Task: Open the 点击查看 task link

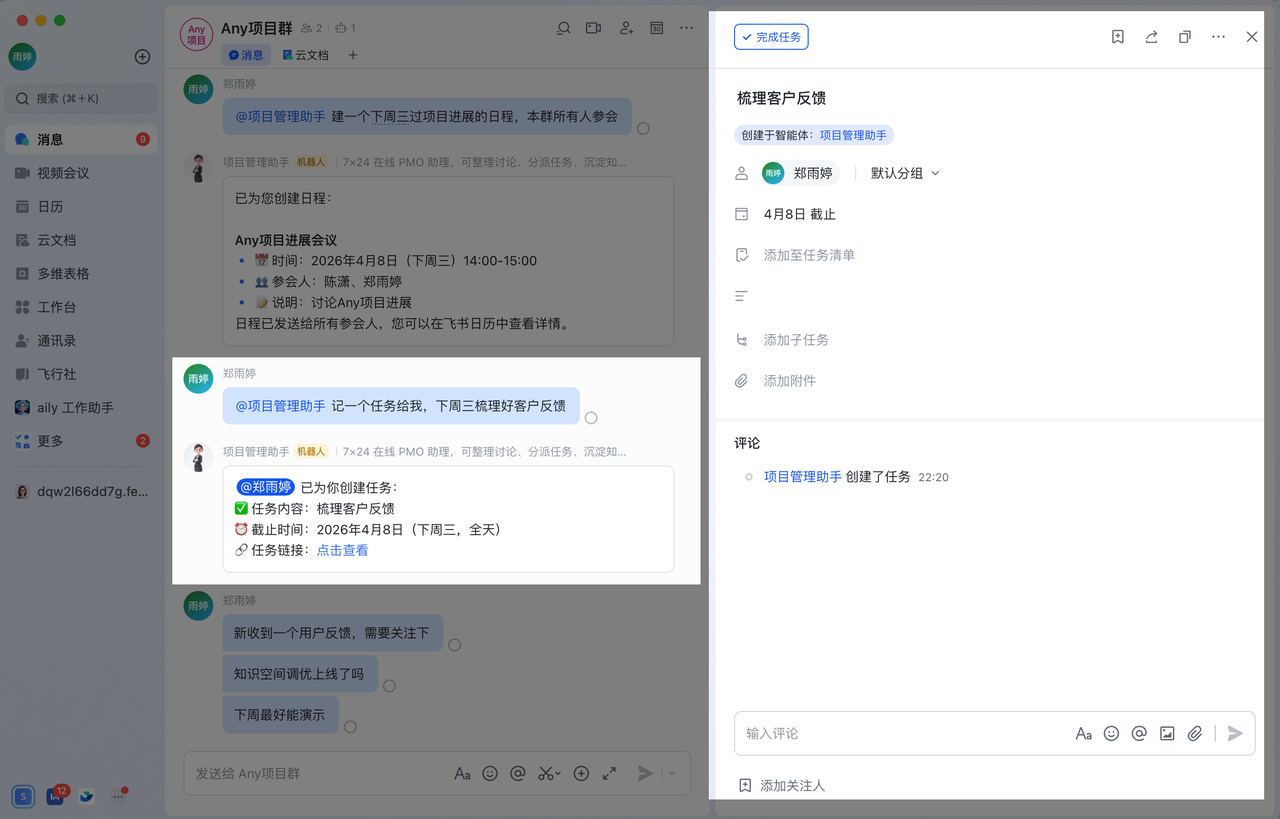Action: [342, 550]
